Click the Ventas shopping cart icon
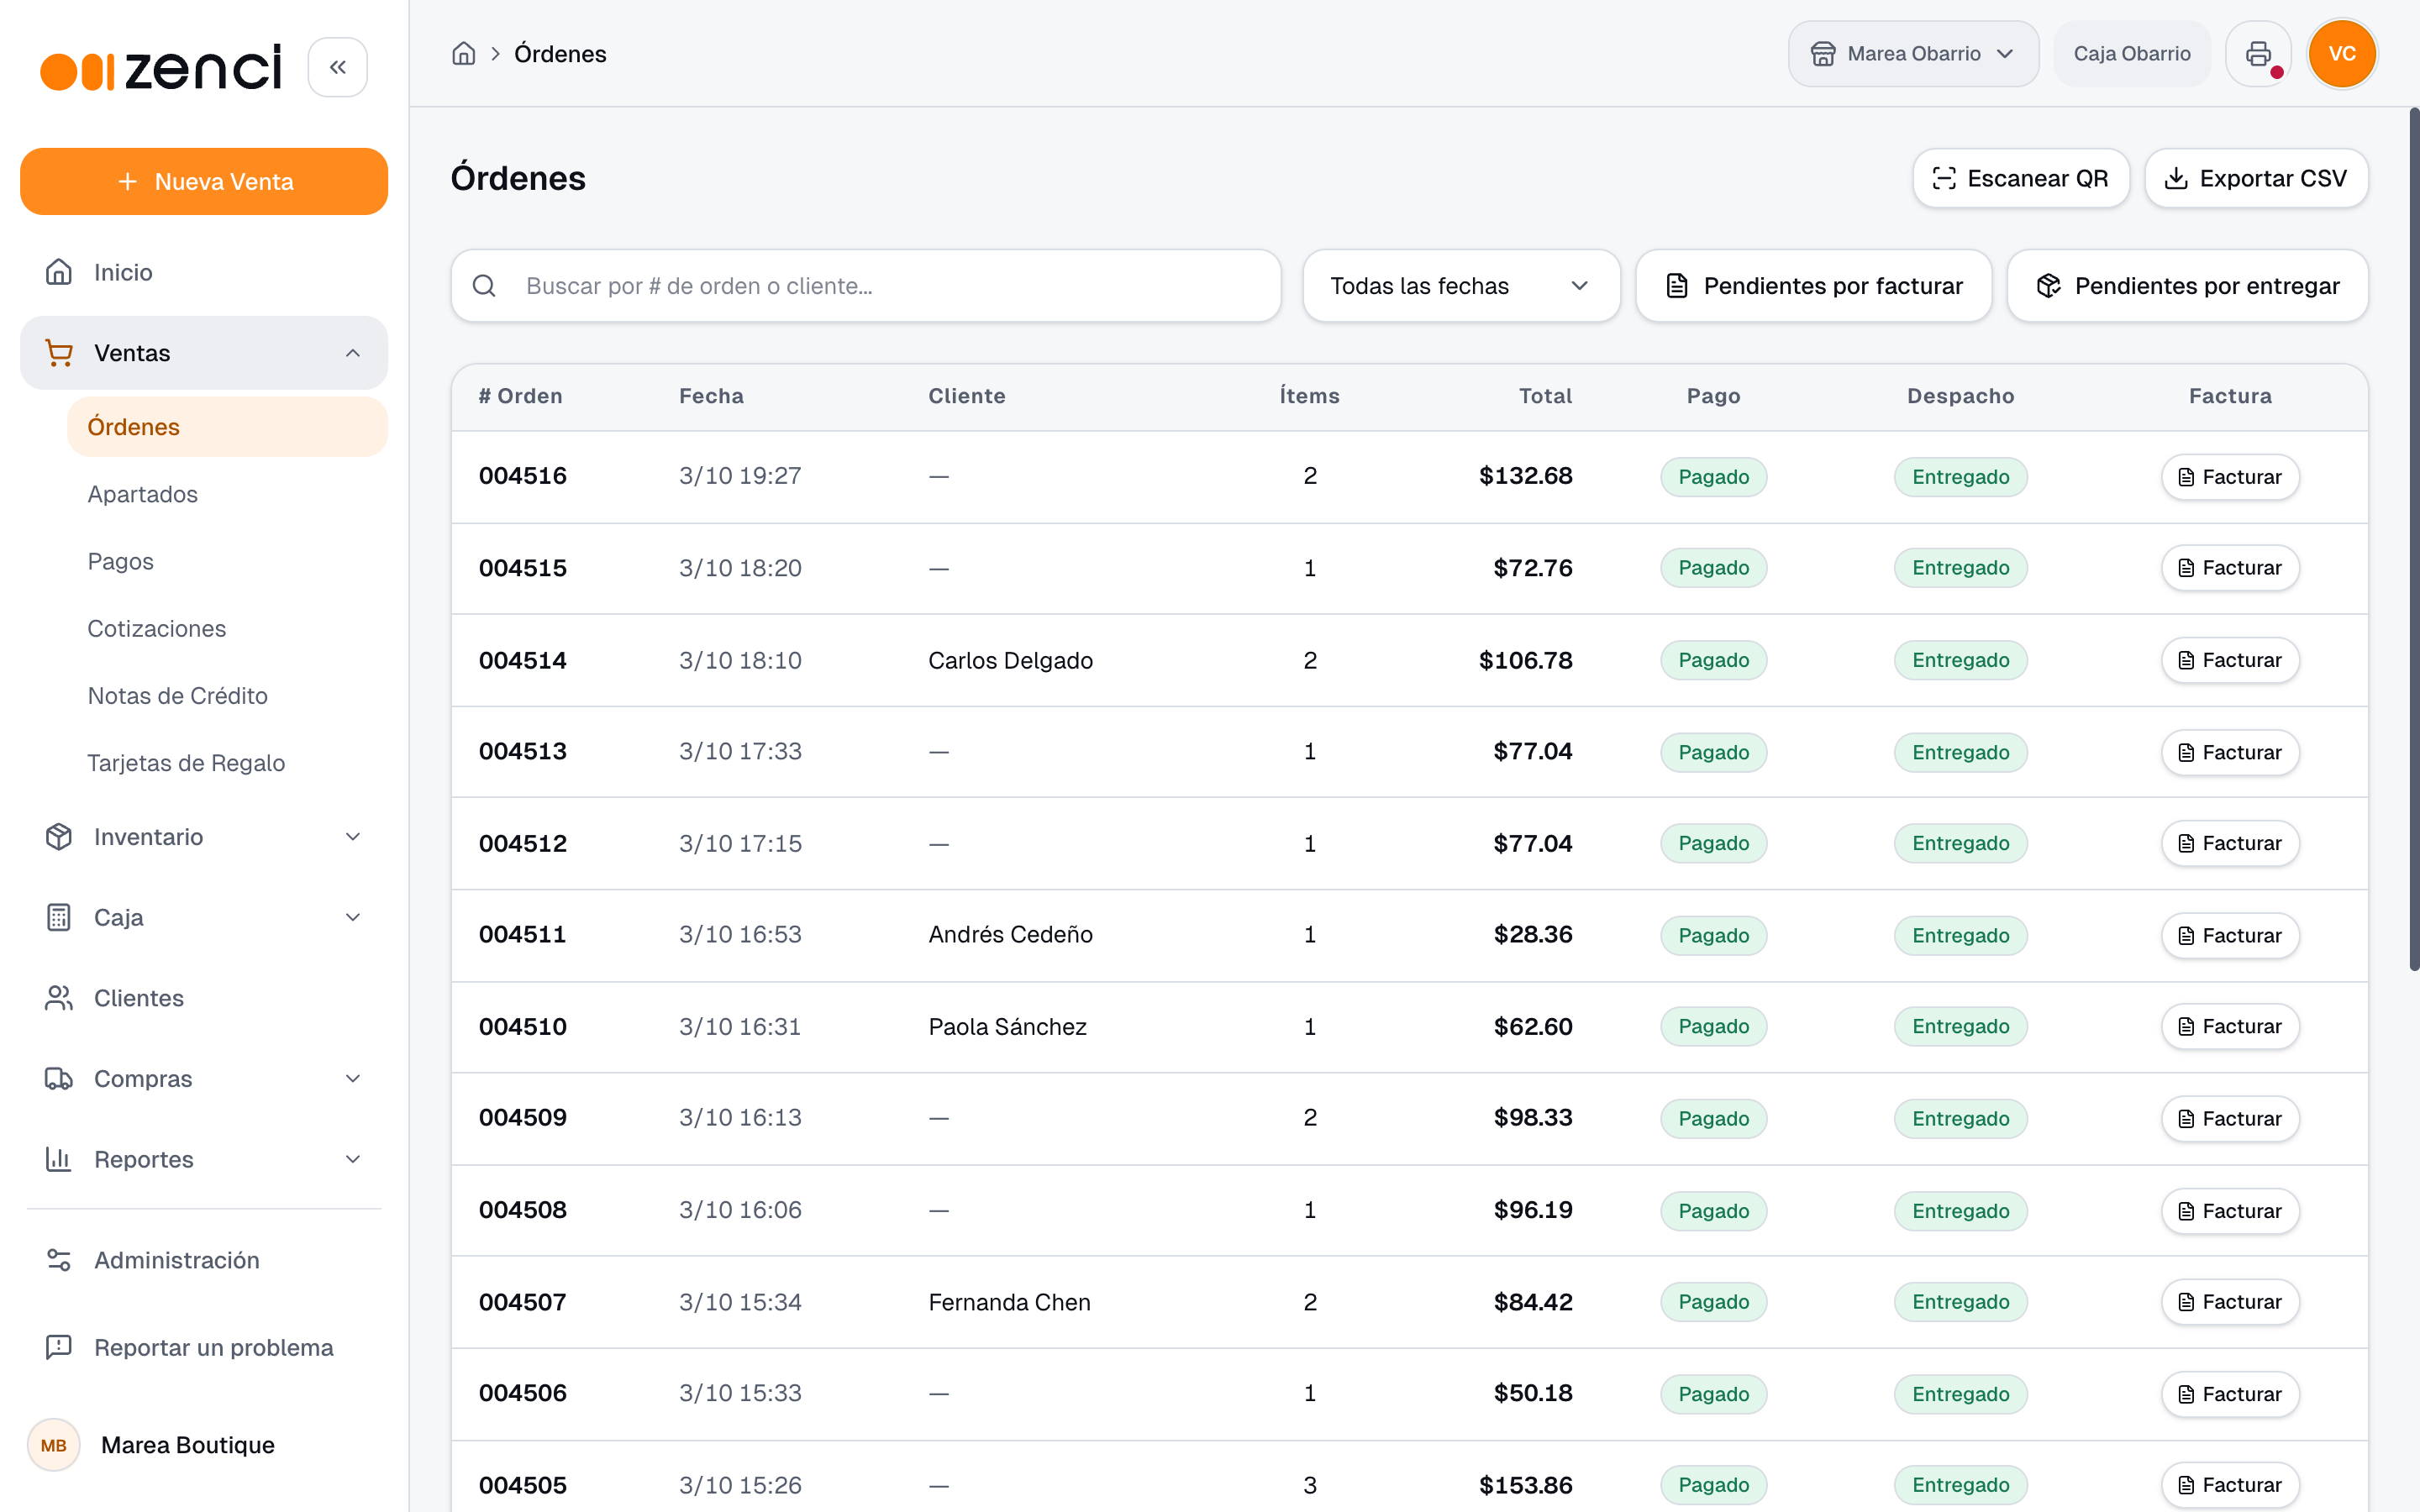The width and height of the screenshot is (2420, 1512). click(x=59, y=353)
